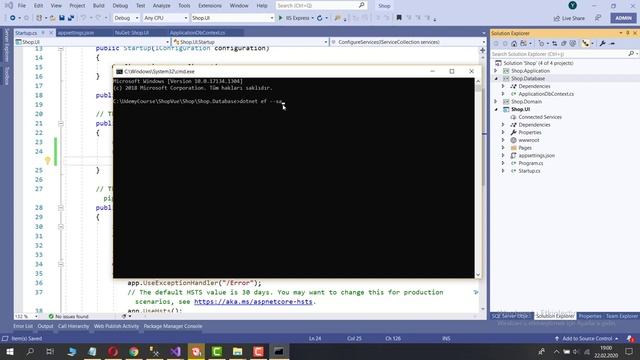Click the Visual Studio icon in the taskbar
This screenshot has height=360, width=640.
tap(176, 351)
